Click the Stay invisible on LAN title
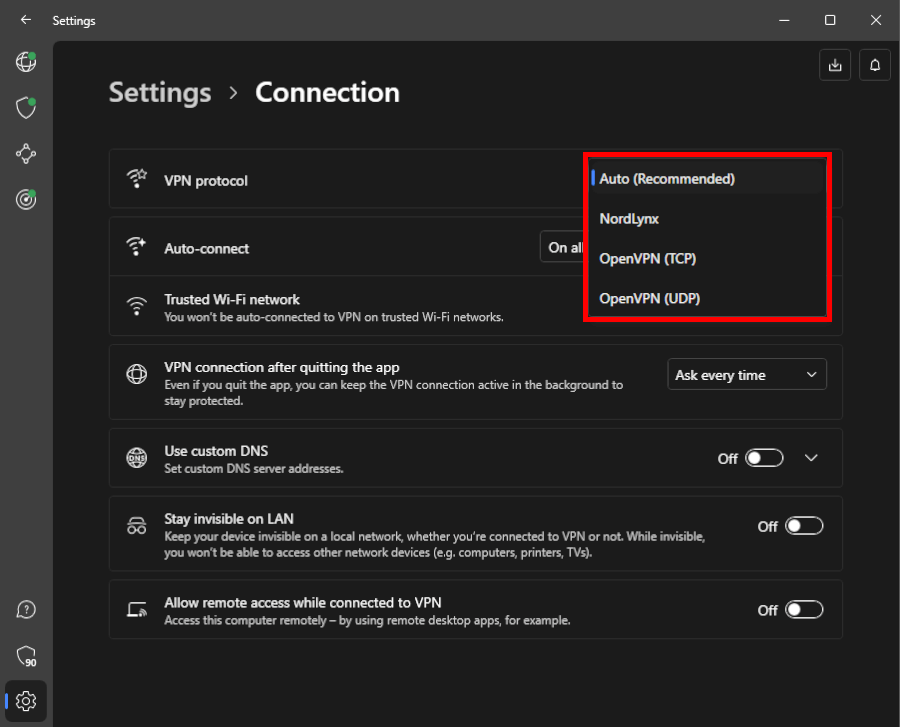This screenshot has height=727, width=900. pyautogui.click(x=229, y=519)
